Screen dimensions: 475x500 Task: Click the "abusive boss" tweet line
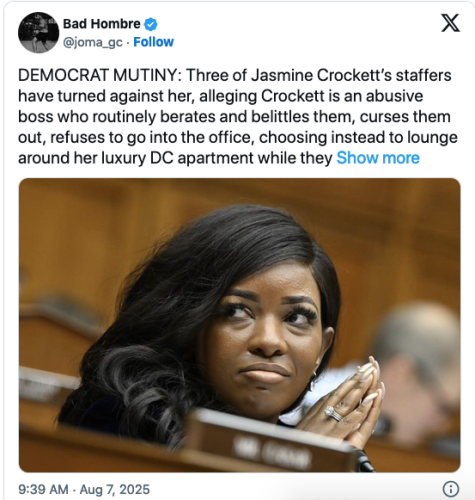pos(220,96)
